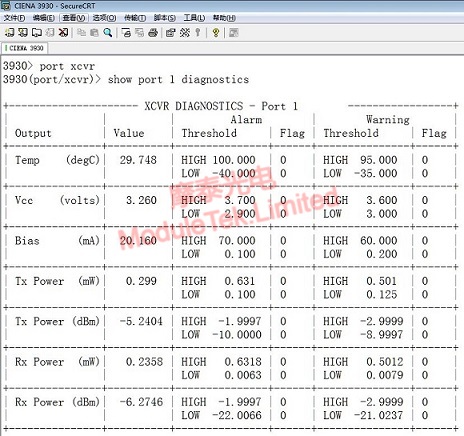Viewport: 464px width, 436px height.
Task: Click the 'Value' column header
Action: [x=129, y=133]
